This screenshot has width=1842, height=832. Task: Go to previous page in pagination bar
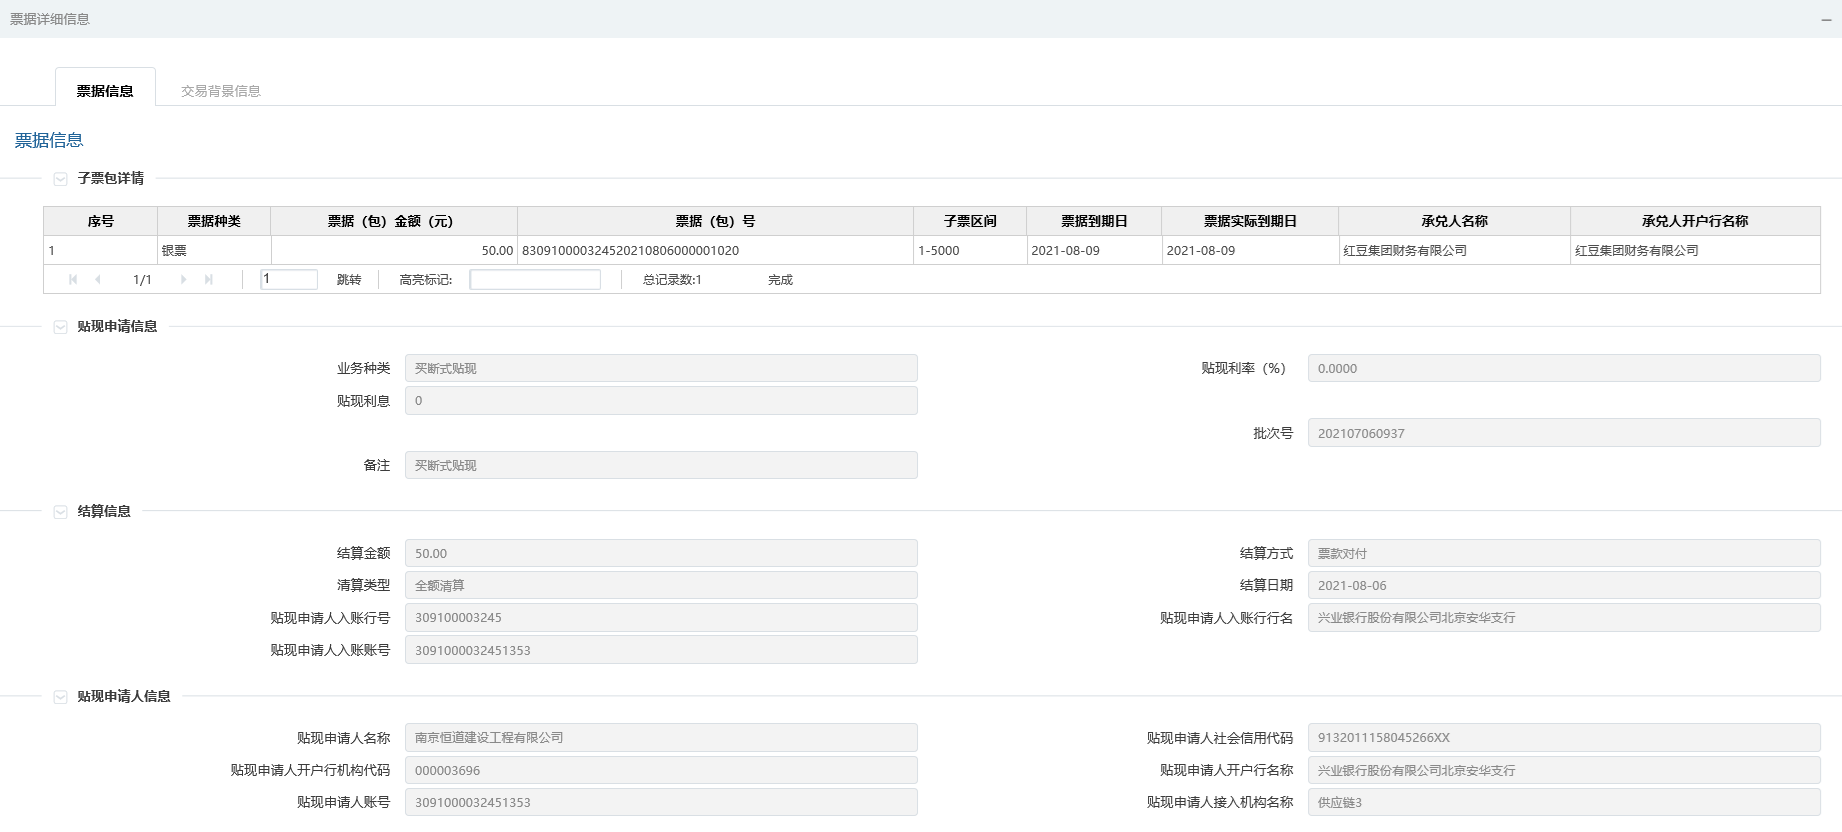(98, 280)
